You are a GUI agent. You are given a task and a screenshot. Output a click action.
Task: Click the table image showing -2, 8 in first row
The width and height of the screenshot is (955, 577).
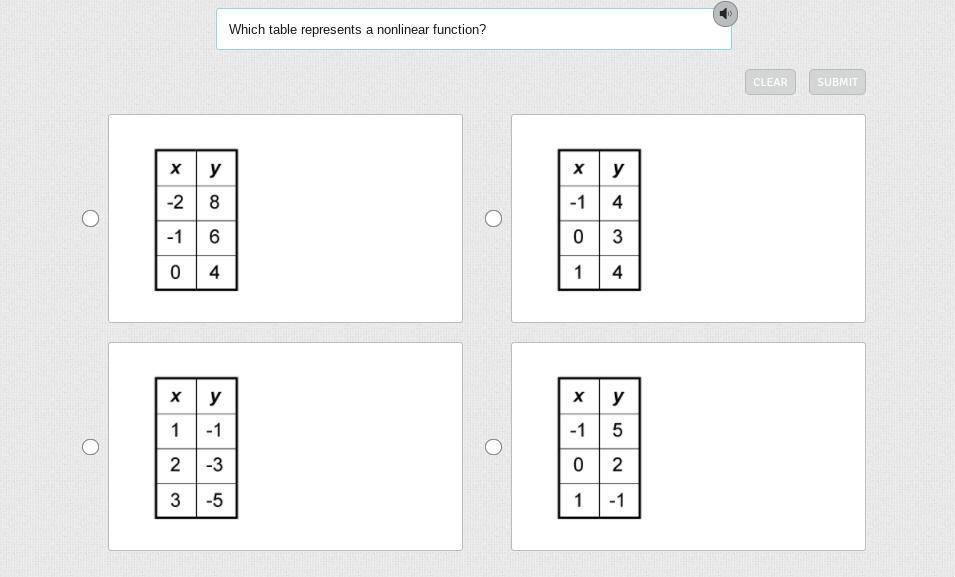pyautogui.click(x=196, y=220)
